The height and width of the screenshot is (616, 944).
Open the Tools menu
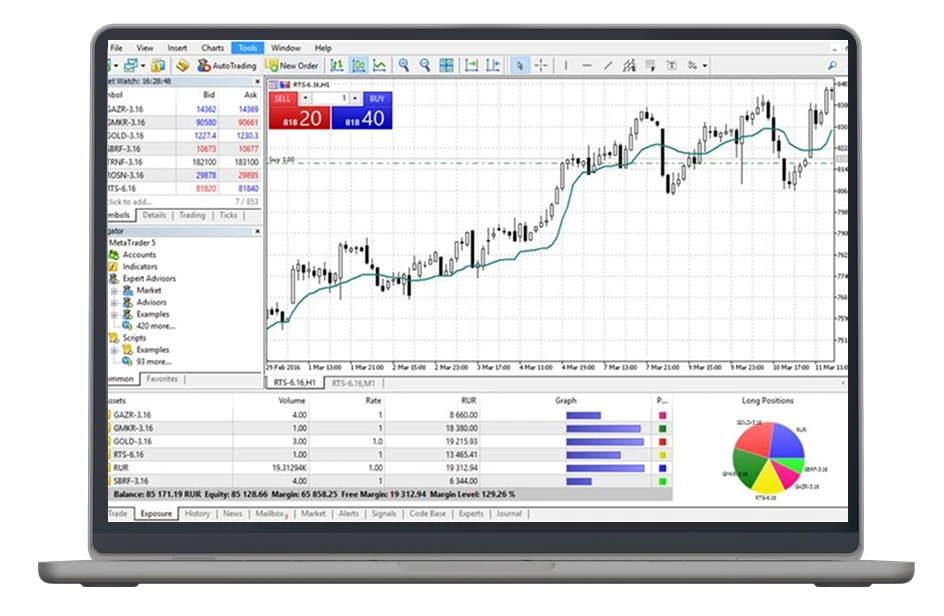click(x=247, y=48)
